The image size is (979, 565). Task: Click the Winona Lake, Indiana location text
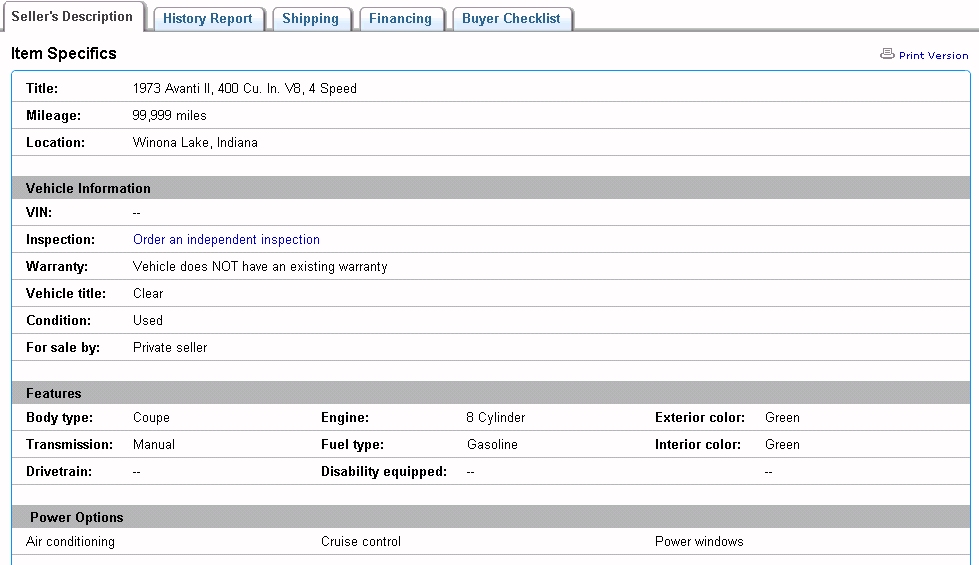click(195, 143)
